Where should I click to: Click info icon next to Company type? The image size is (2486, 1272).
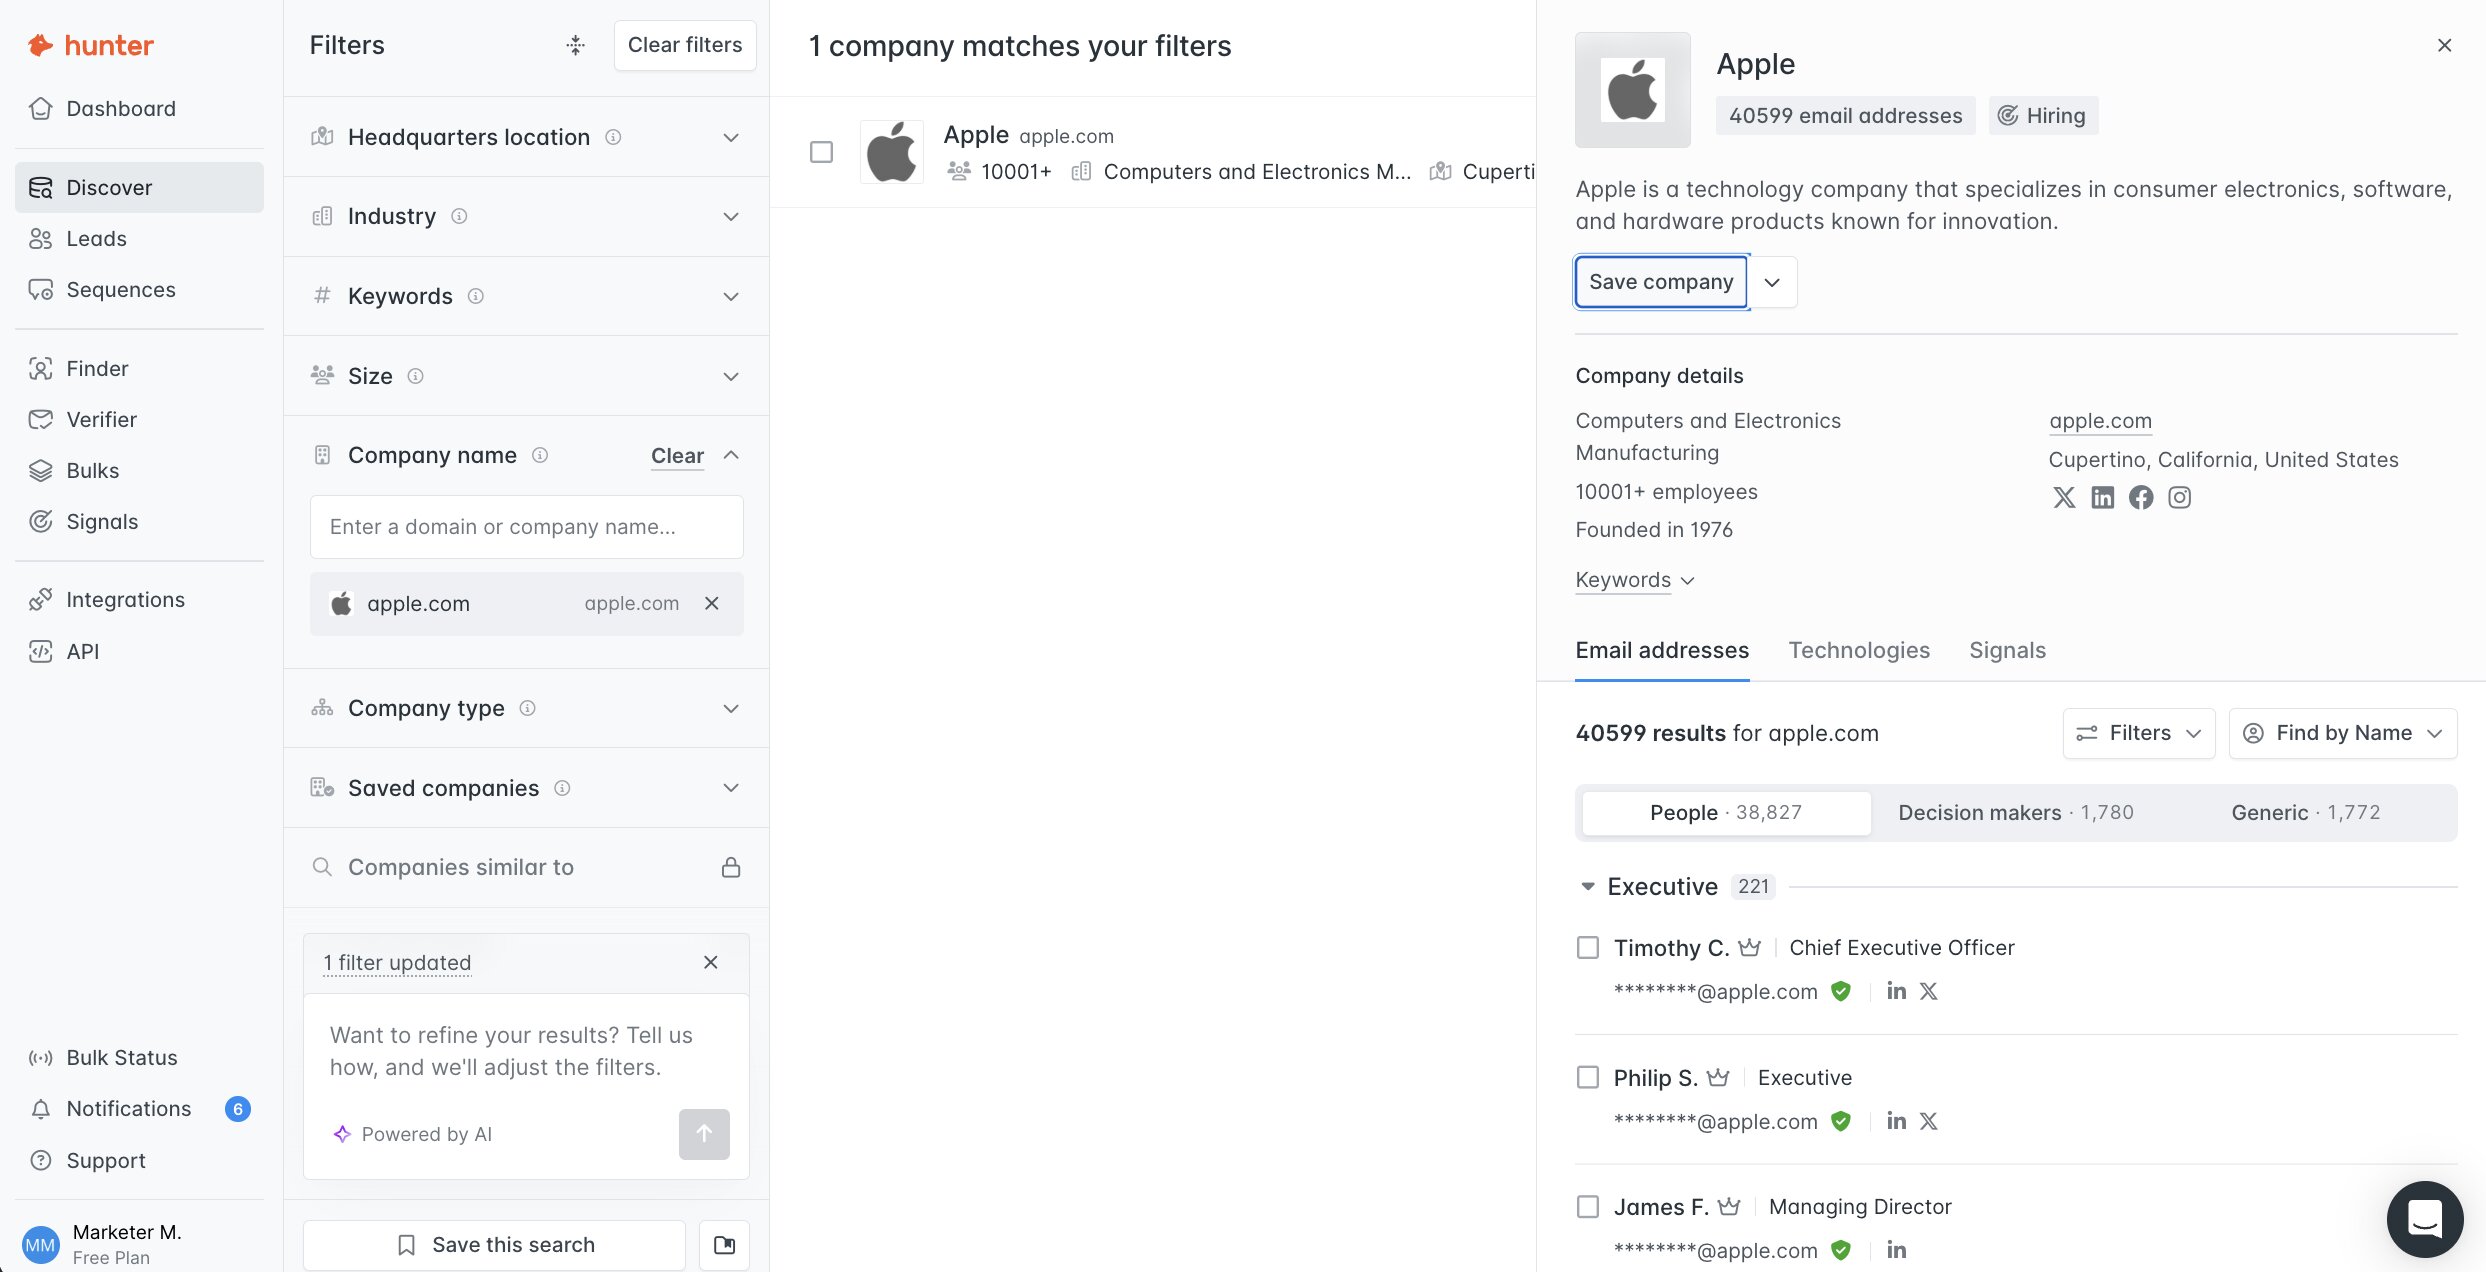[527, 708]
